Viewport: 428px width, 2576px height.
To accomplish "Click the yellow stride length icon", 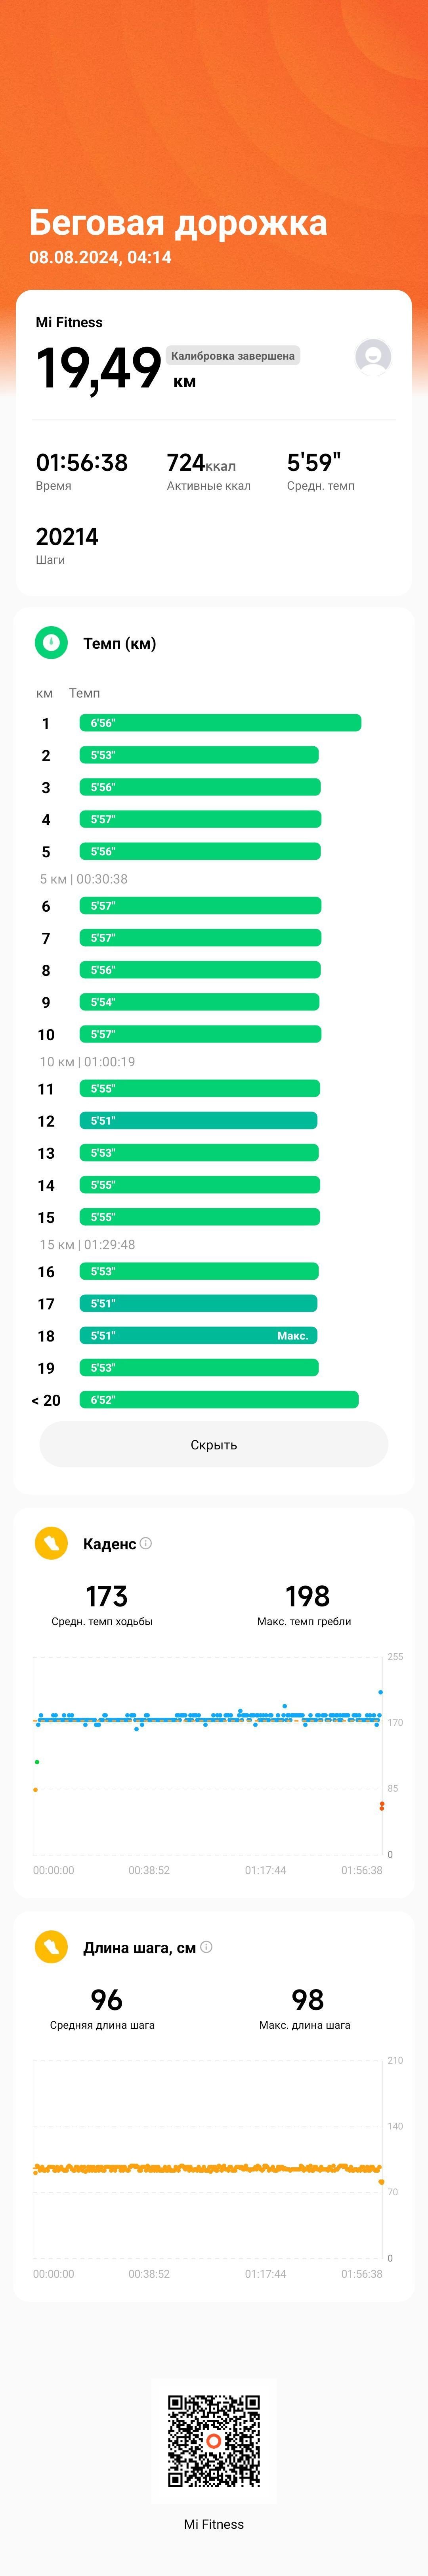I will pyautogui.click(x=51, y=1947).
